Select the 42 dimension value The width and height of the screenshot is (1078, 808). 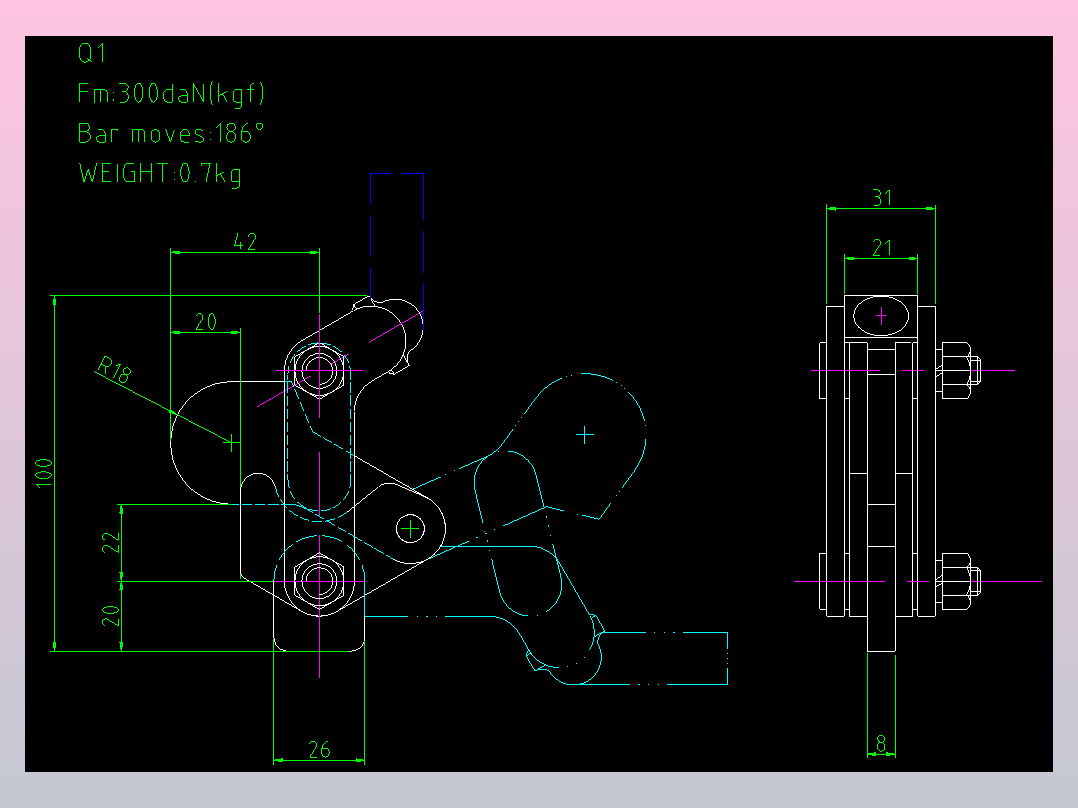point(245,241)
